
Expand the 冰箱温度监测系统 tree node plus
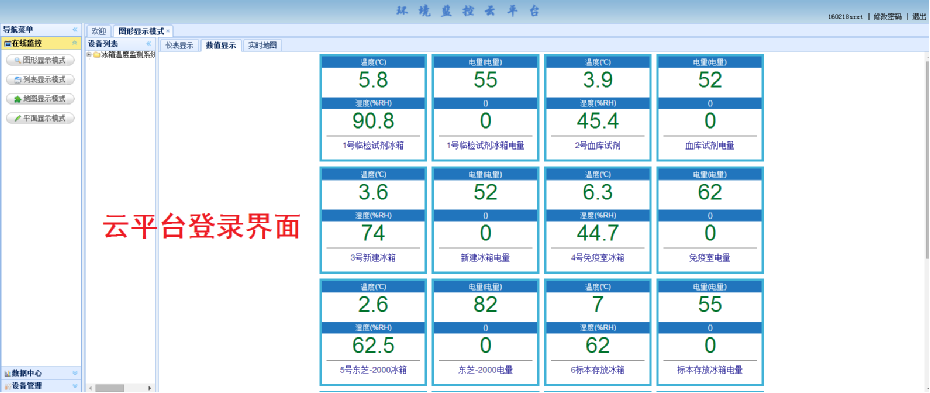coord(89,55)
